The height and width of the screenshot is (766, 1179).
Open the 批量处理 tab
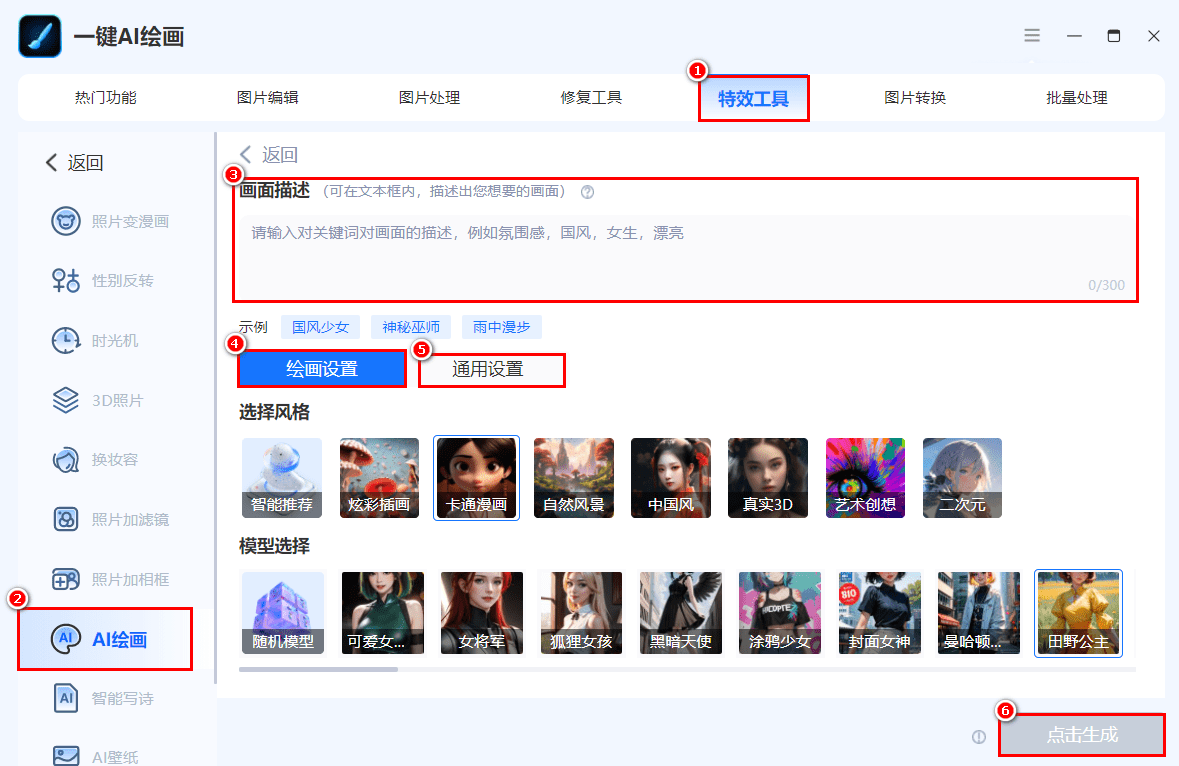1076,98
